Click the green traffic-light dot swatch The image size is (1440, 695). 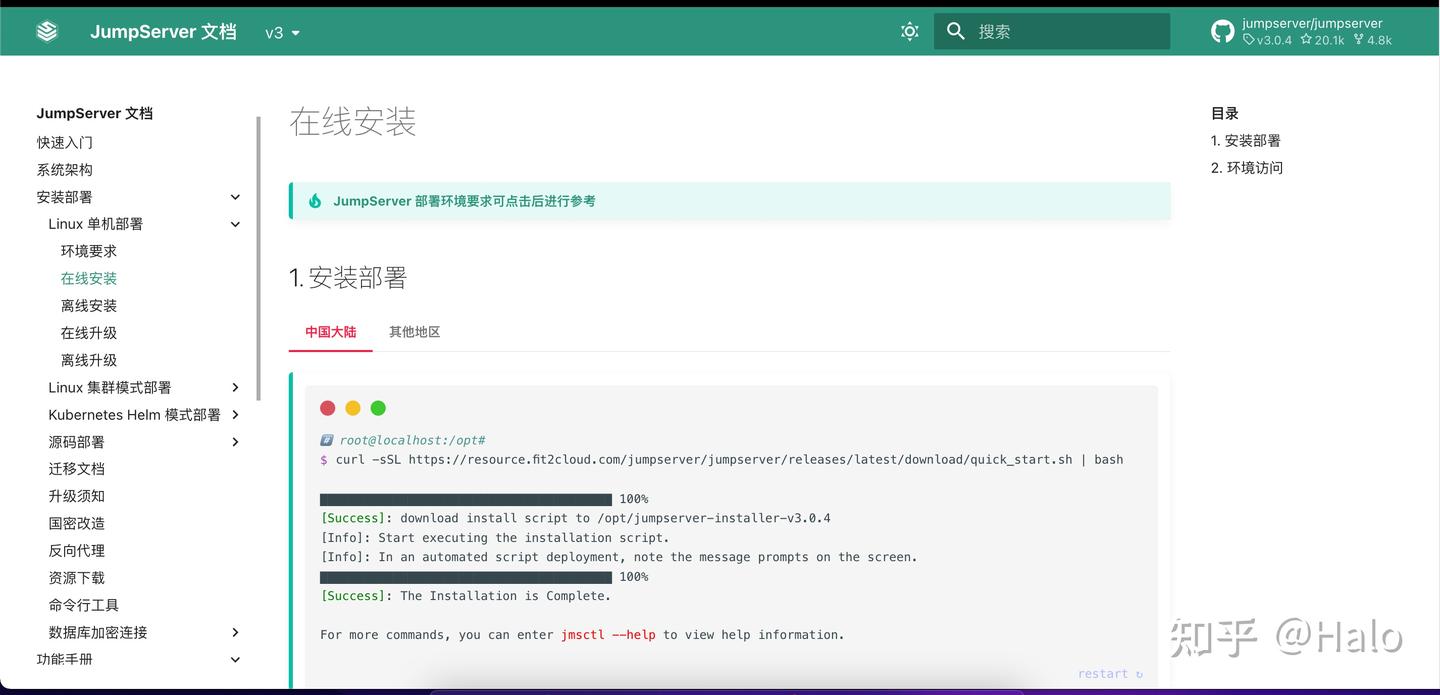tap(378, 408)
